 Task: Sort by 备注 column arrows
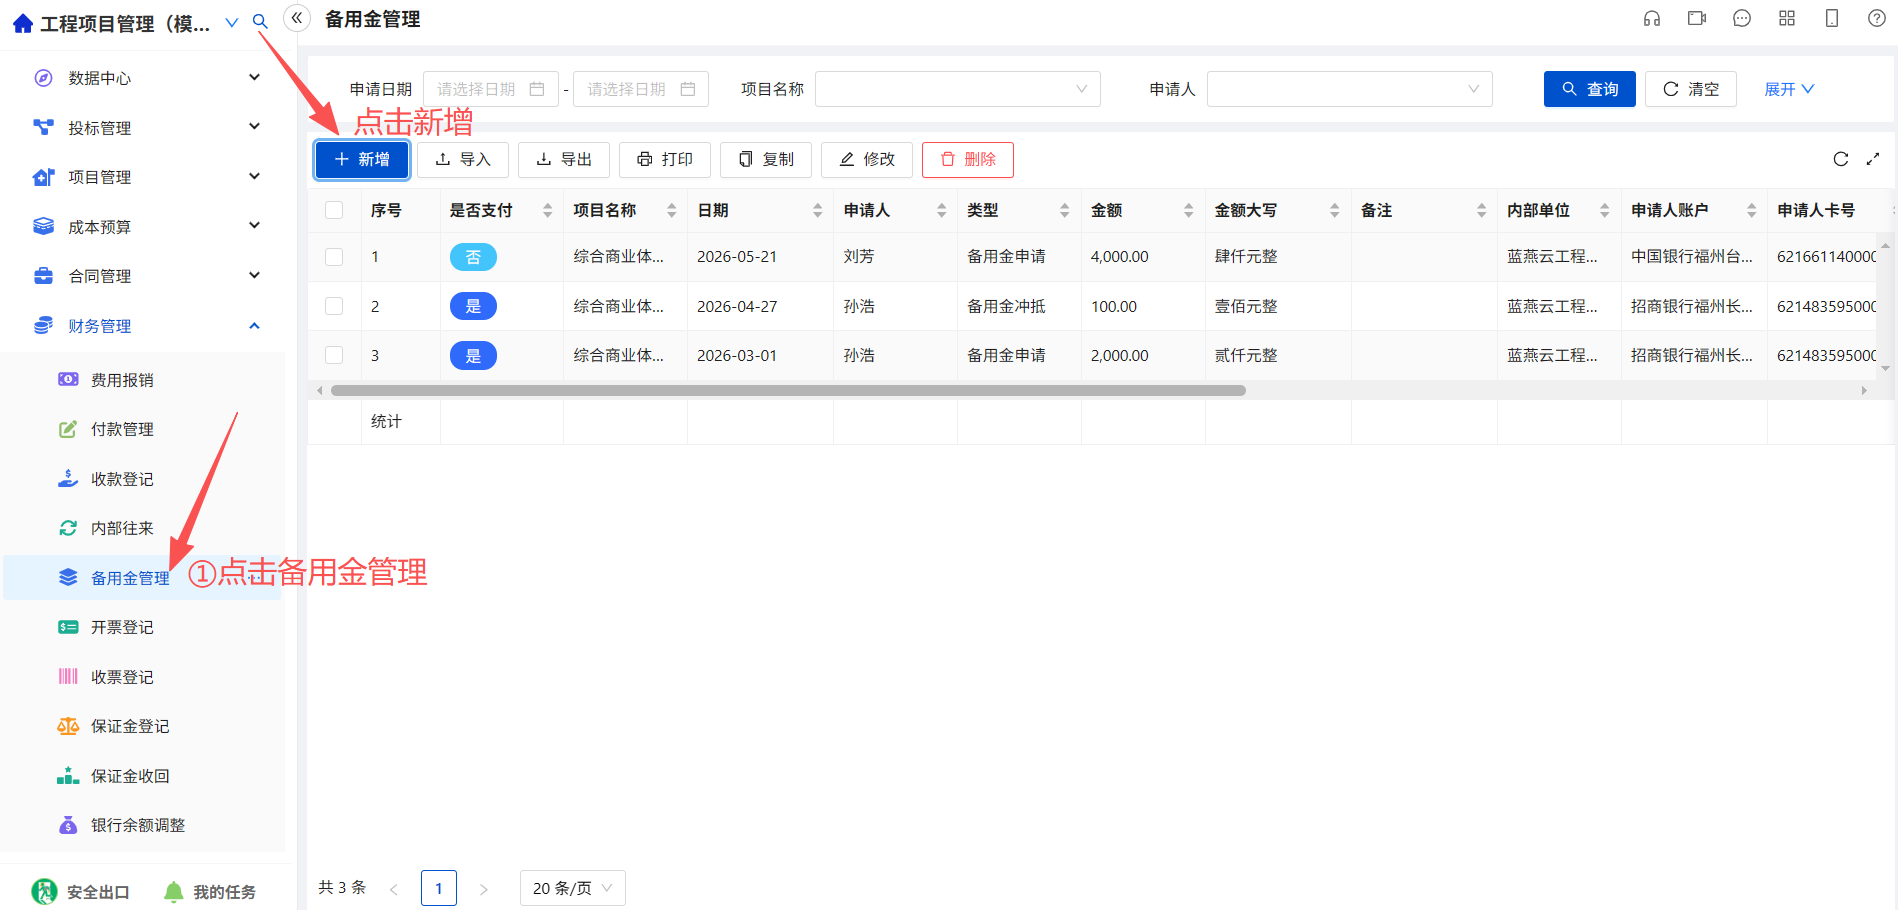(x=1481, y=210)
